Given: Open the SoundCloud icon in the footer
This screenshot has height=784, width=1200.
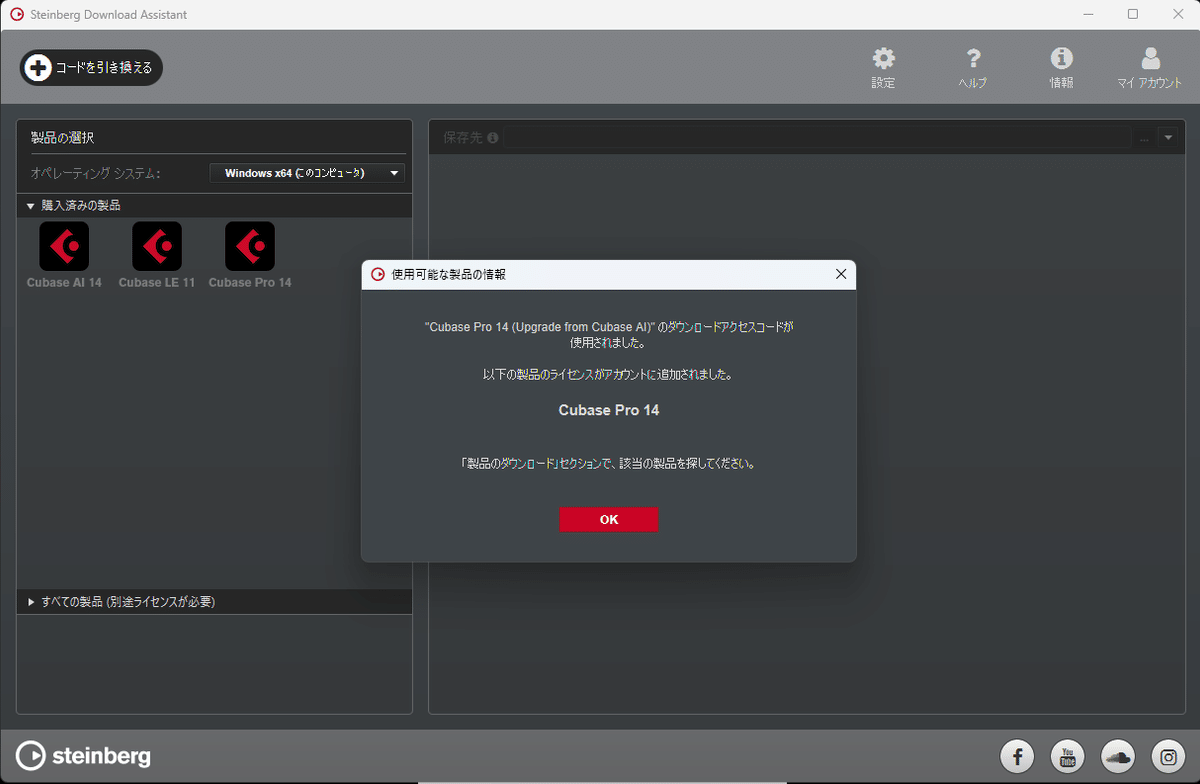Looking at the screenshot, I should click(x=1117, y=756).
